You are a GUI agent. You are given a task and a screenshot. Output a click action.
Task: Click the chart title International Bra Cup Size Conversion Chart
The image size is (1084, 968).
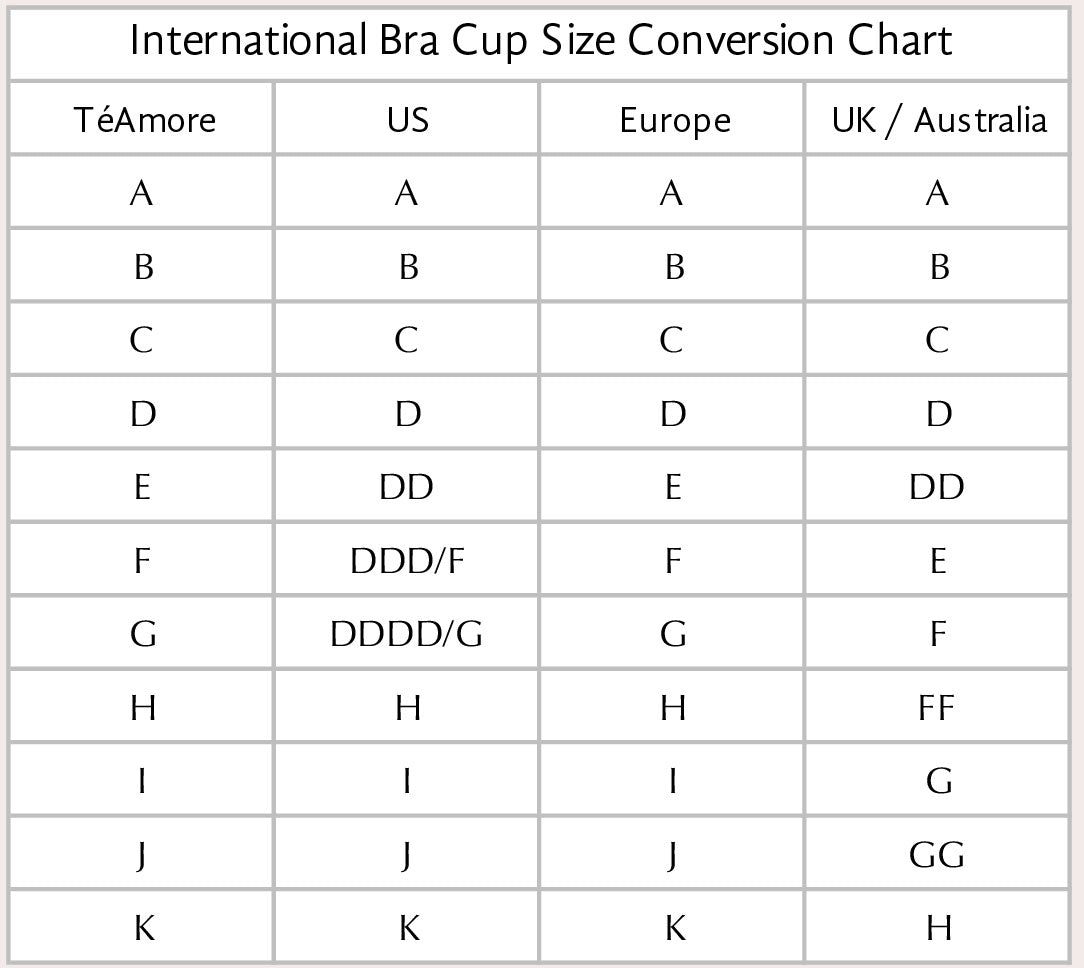point(540,42)
